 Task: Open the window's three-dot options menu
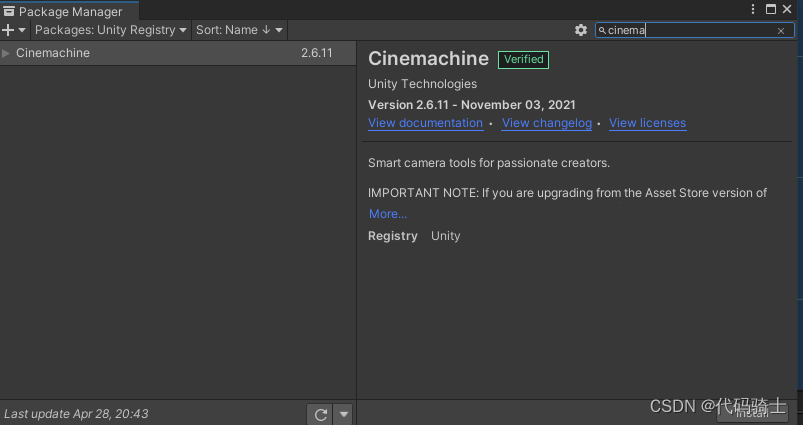[753, 9]
